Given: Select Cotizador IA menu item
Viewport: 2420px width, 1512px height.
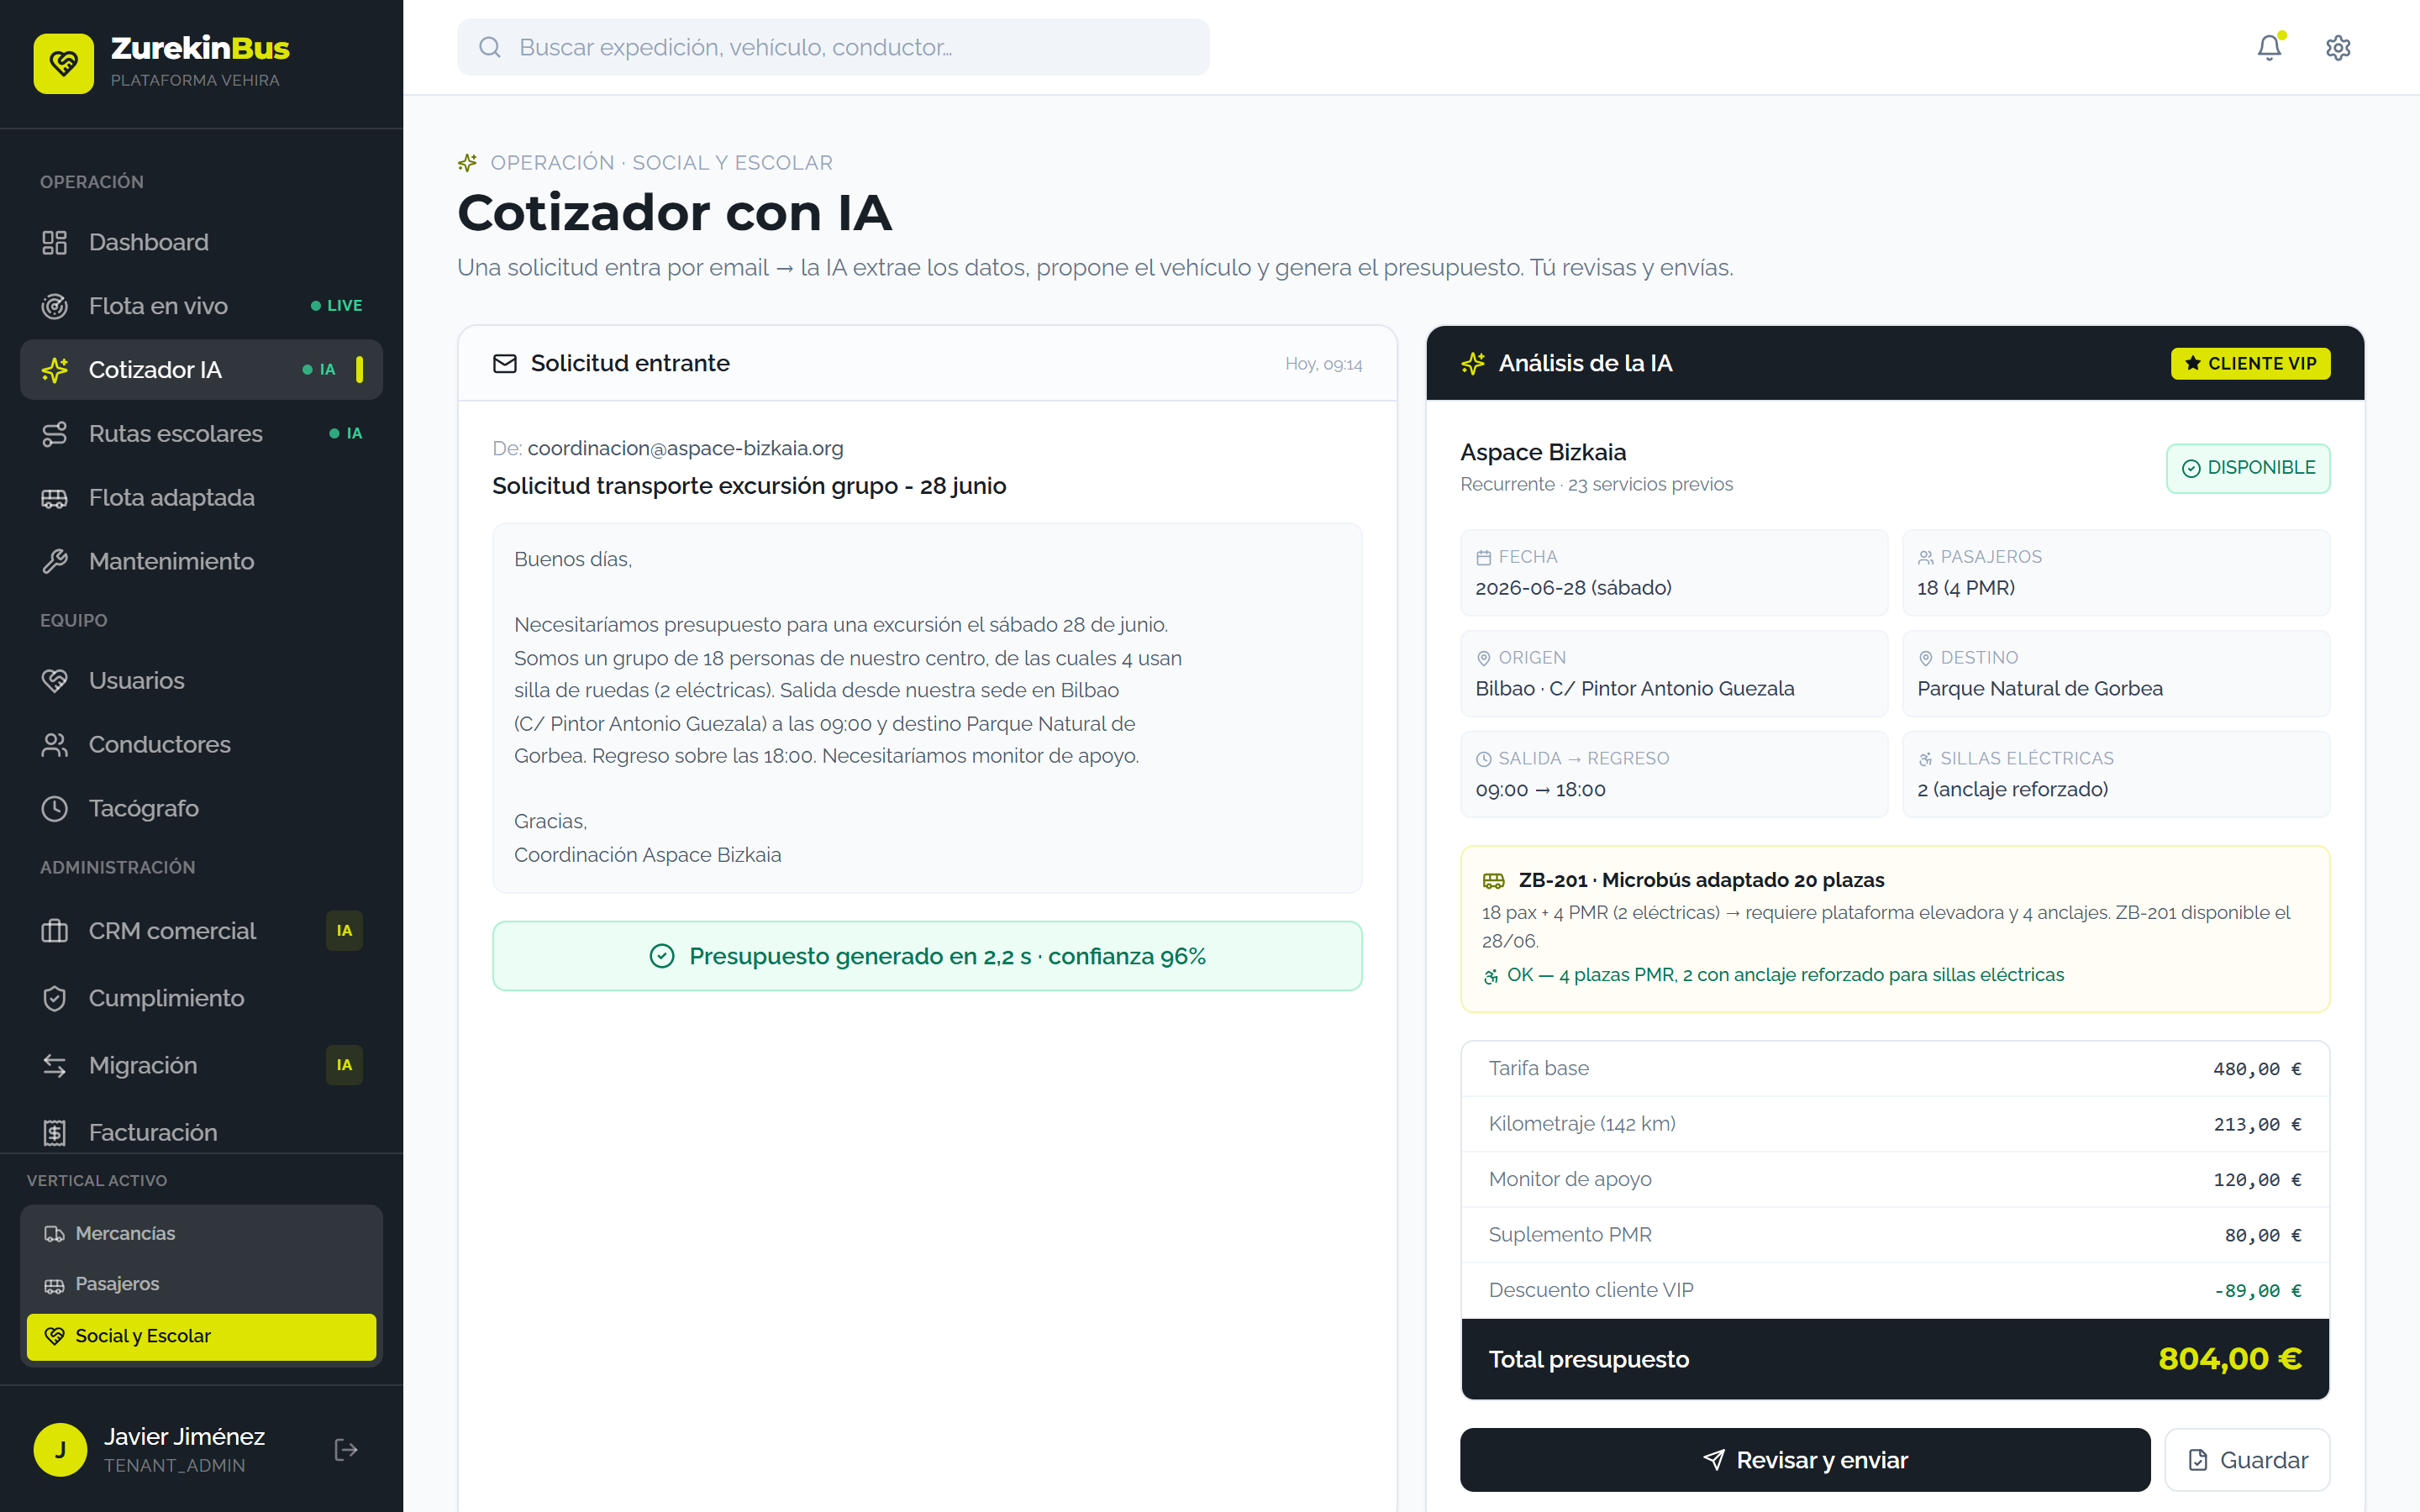Looking at the screenshot, I should [201, 370].
